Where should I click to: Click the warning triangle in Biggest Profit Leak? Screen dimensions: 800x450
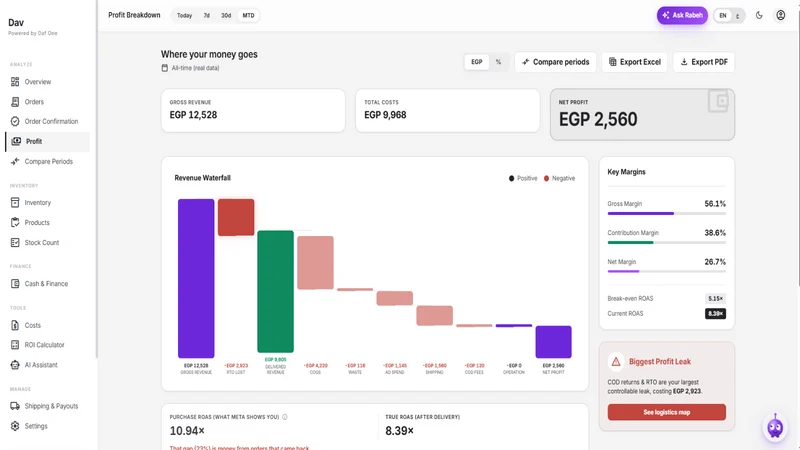coord(616,362)
